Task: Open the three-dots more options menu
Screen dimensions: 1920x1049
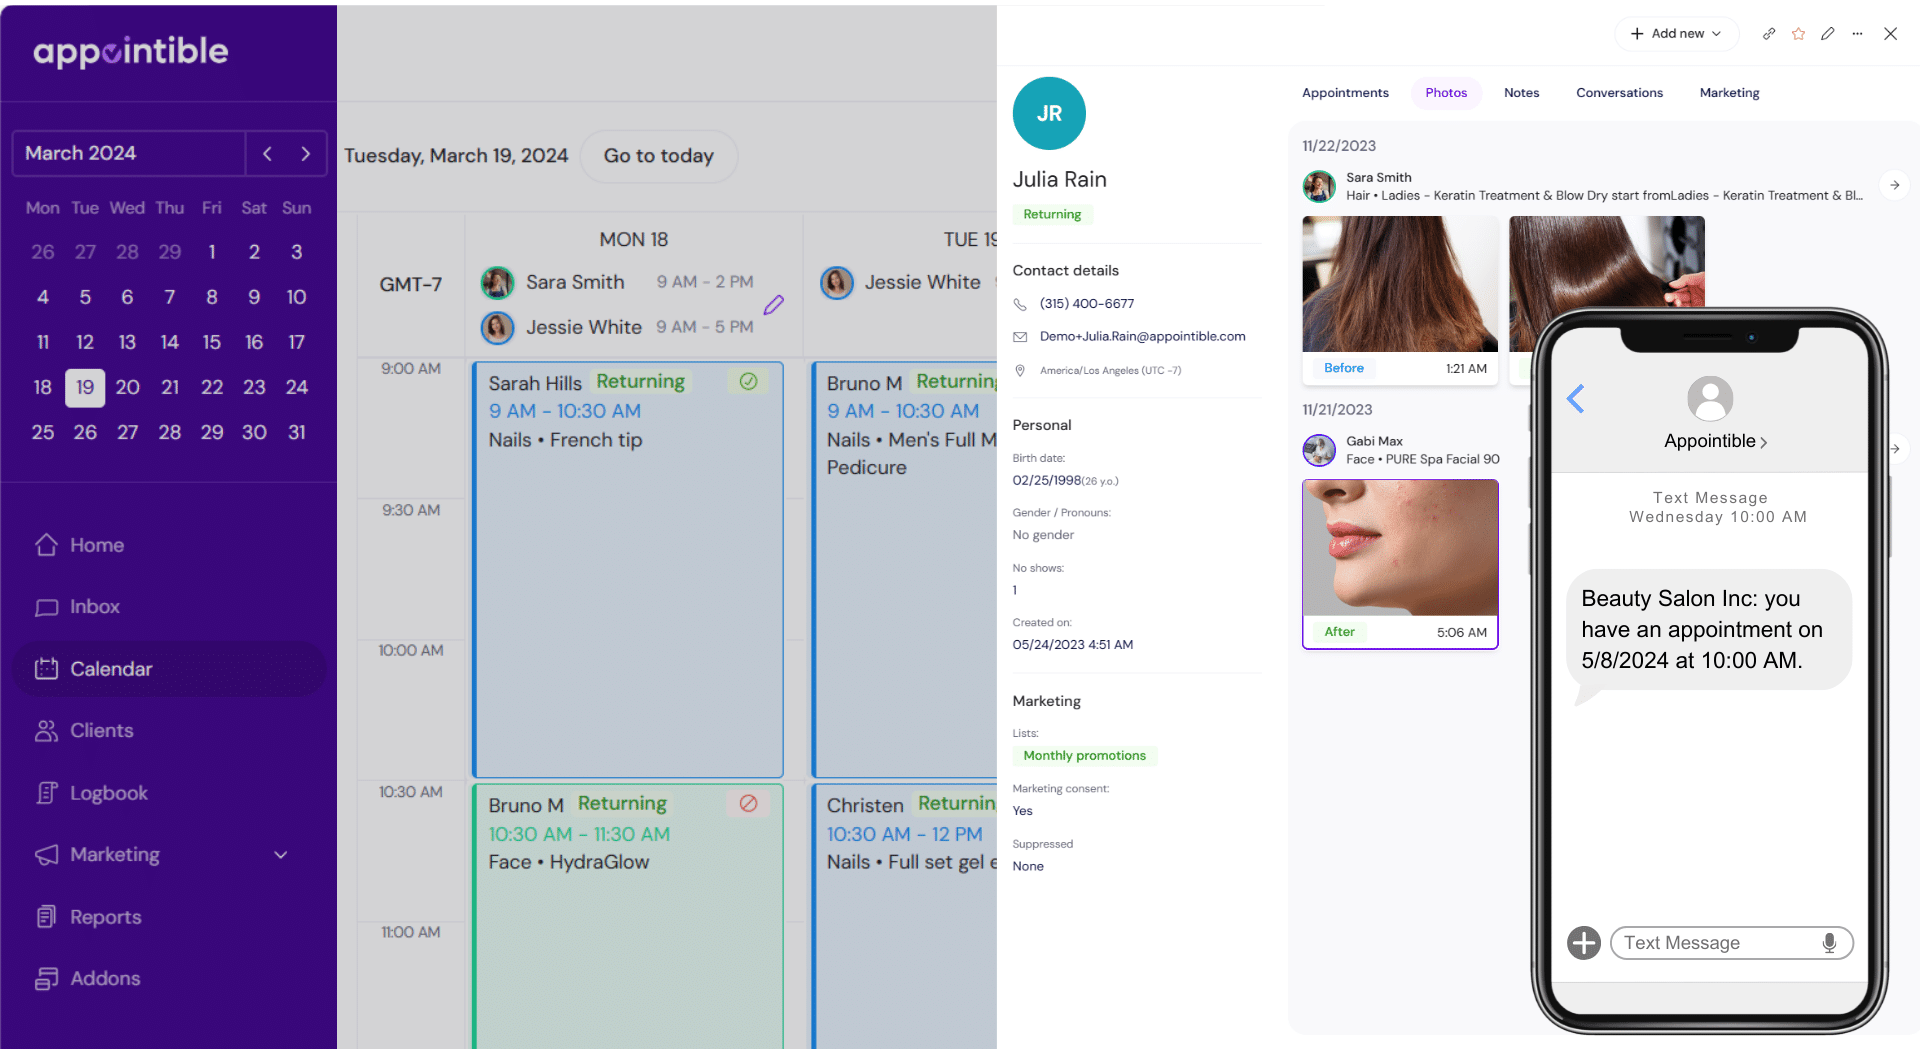Action: [1857, 34]
